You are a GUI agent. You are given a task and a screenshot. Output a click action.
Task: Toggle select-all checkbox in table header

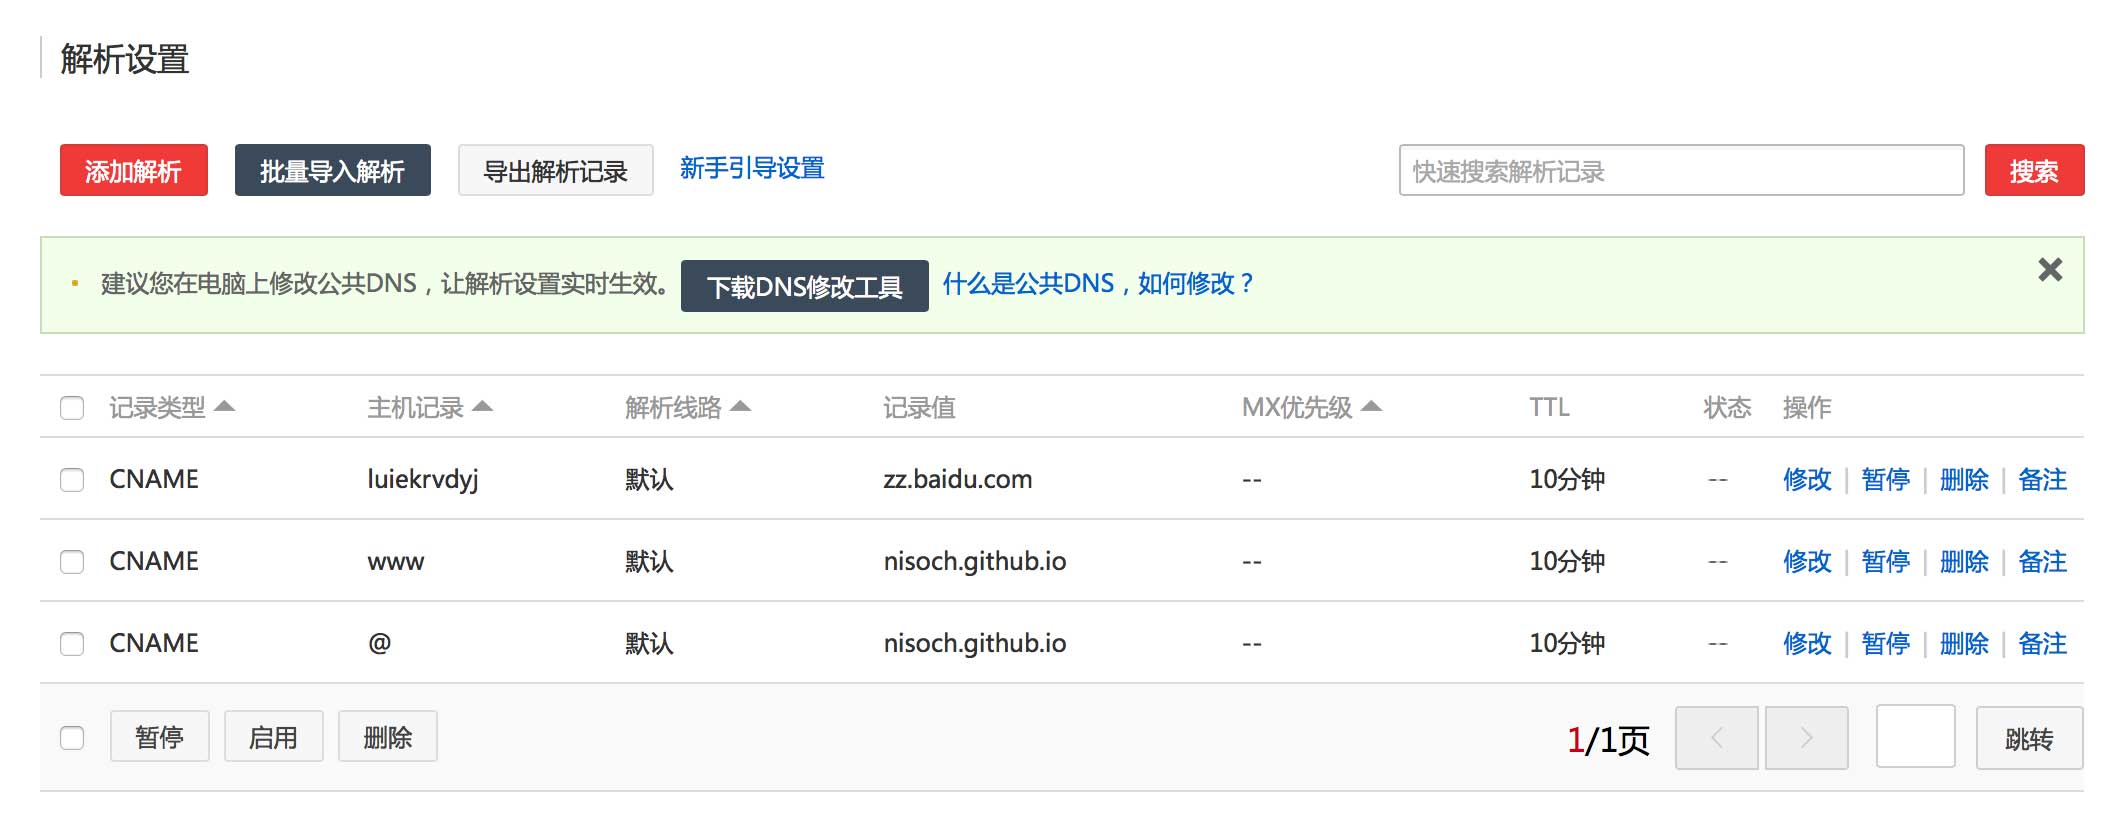tap(72, 408)
